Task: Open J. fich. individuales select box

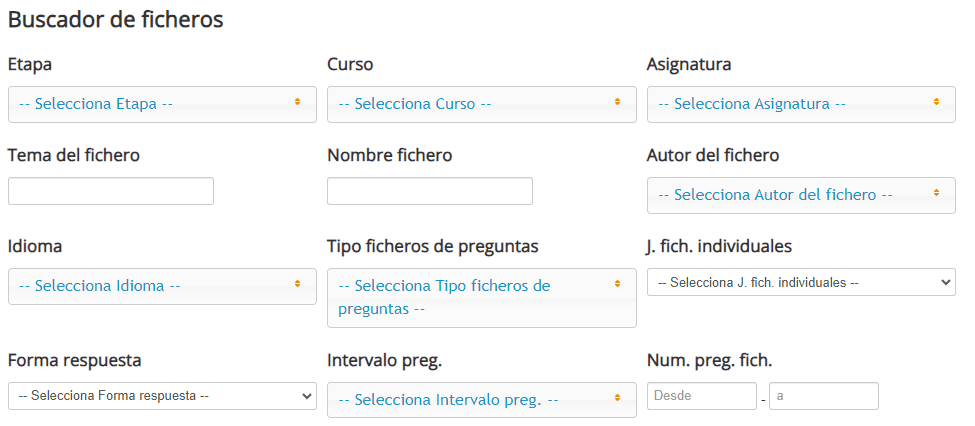Action: [801, 282]
